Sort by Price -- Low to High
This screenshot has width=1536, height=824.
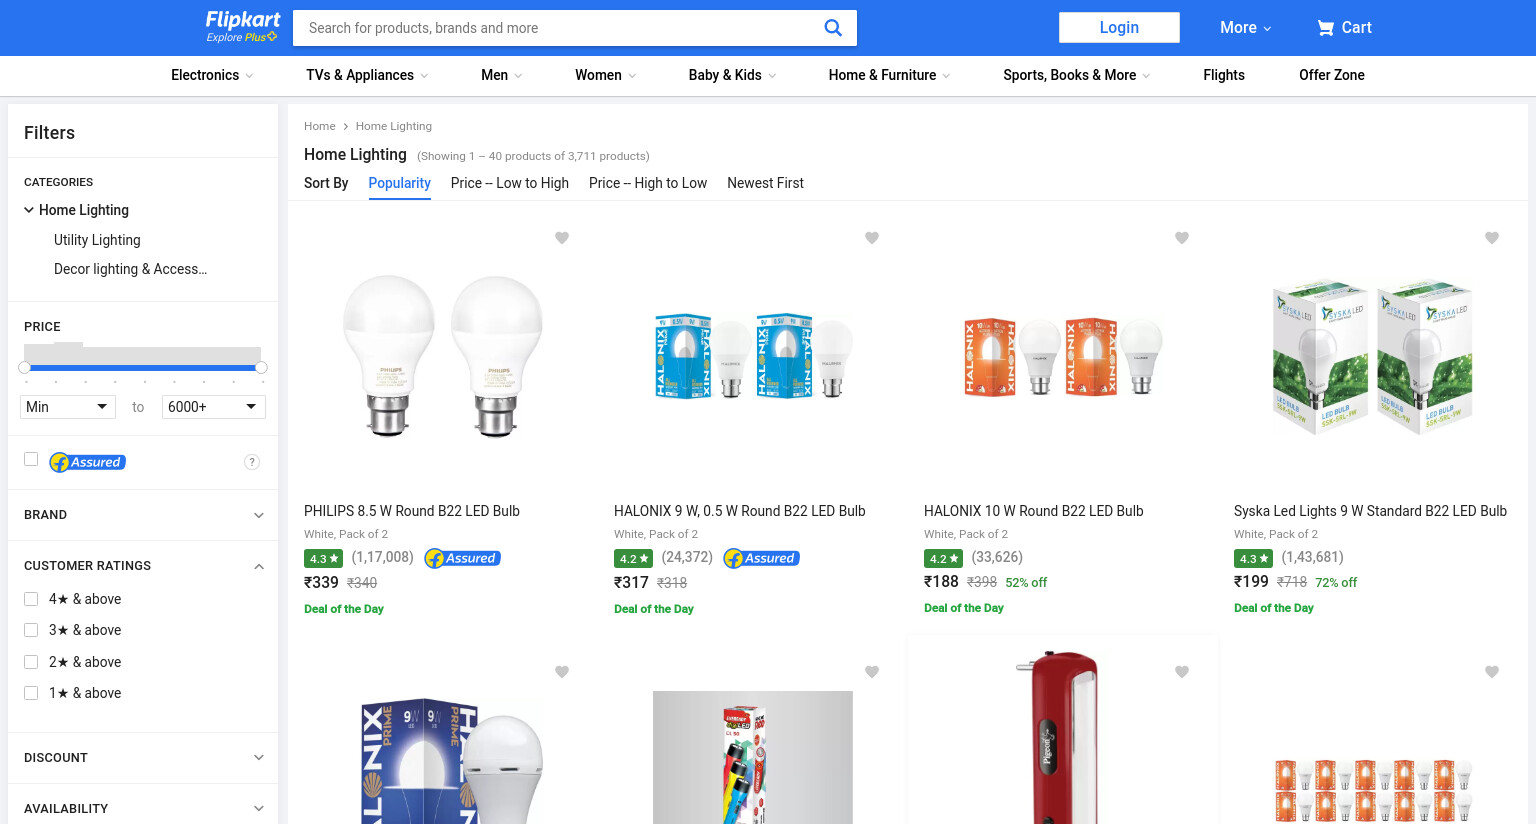pos(510,183)
